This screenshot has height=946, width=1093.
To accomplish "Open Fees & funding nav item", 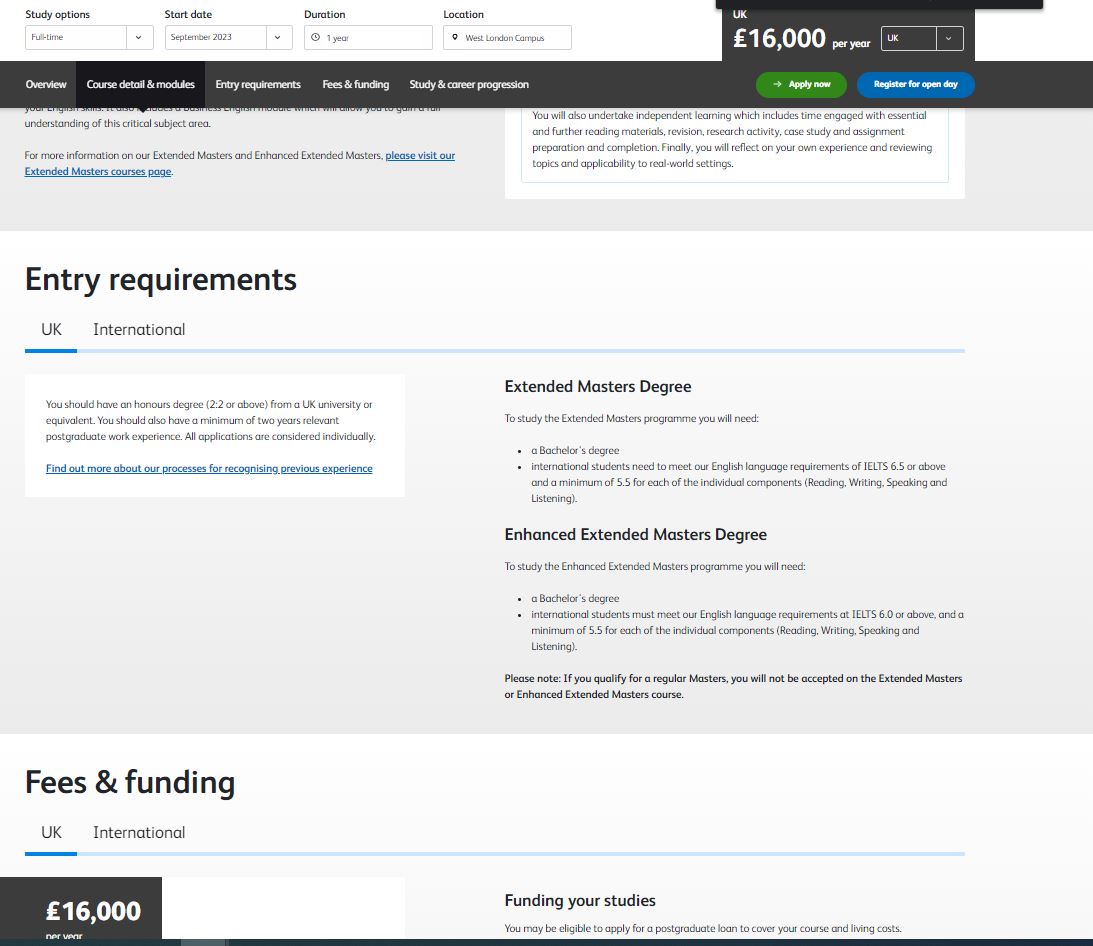I will point(355,85).
